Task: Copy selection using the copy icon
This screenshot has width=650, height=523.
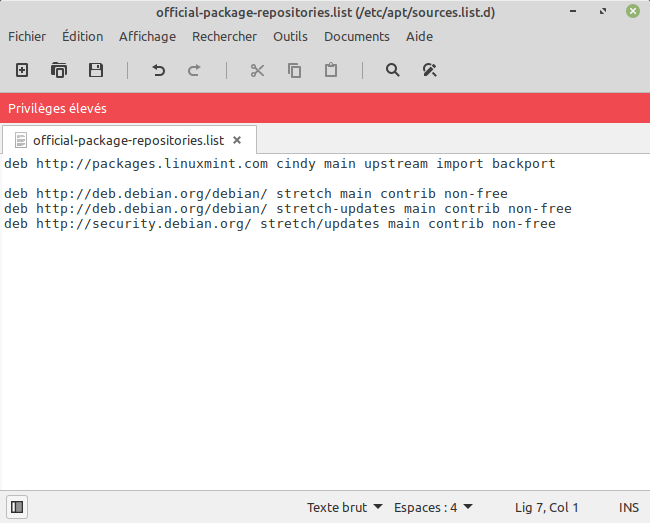Action: pos(294,70)
